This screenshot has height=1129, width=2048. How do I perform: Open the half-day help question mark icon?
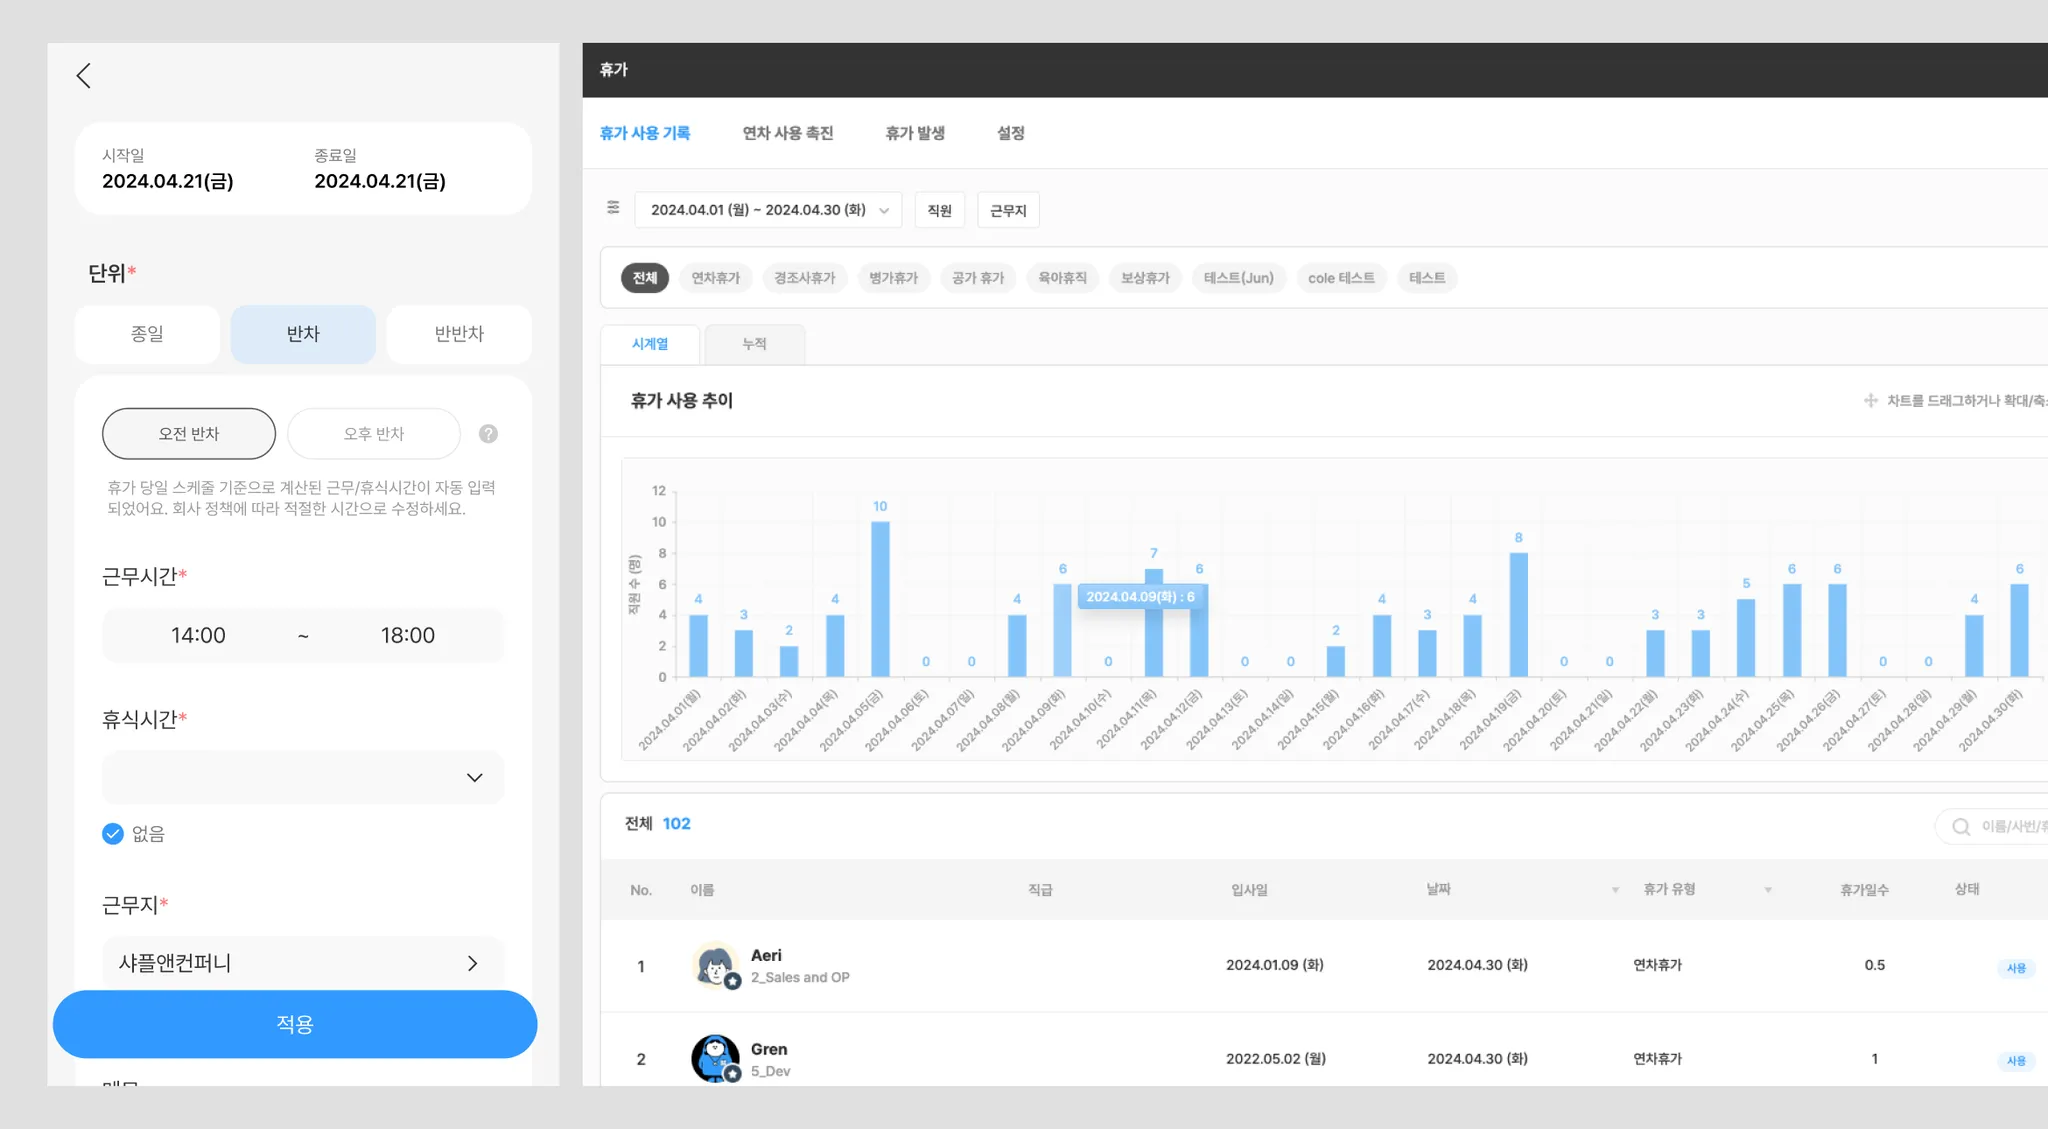pyautogui.click(x=488, y=434)
